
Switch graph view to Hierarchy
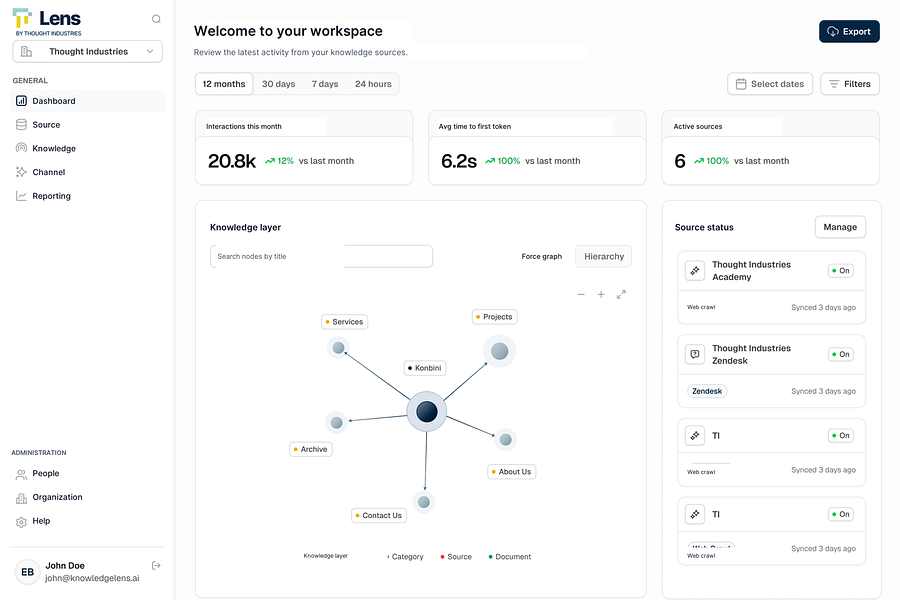click(604, 257)
